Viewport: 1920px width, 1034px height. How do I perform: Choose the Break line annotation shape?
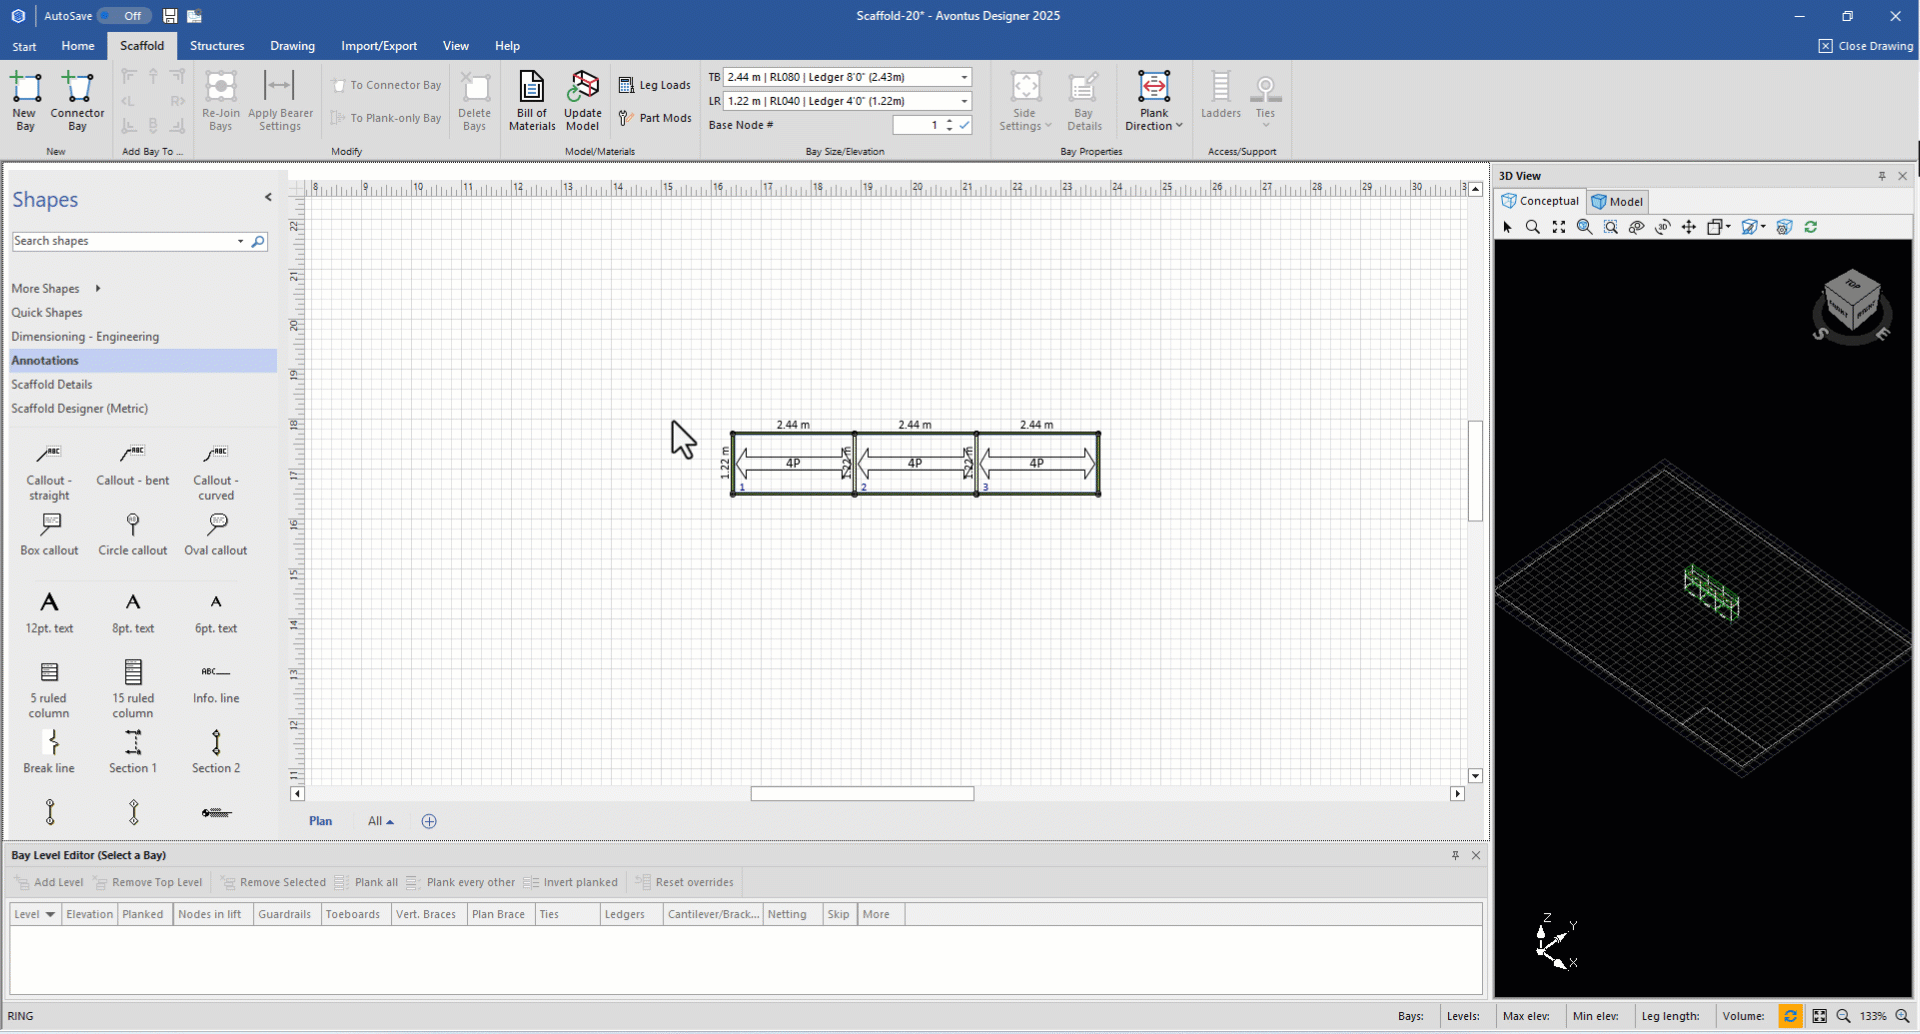49,751
